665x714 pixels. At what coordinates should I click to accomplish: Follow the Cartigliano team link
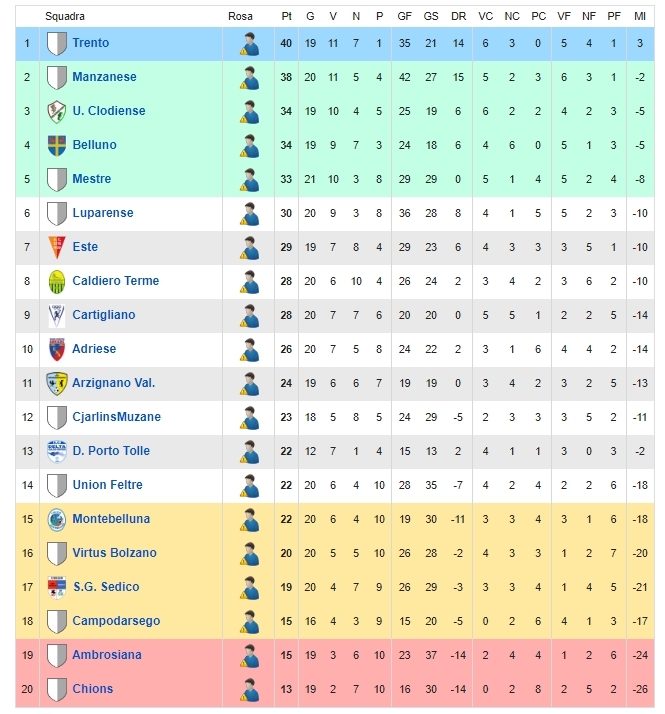[x=104, y=315]
